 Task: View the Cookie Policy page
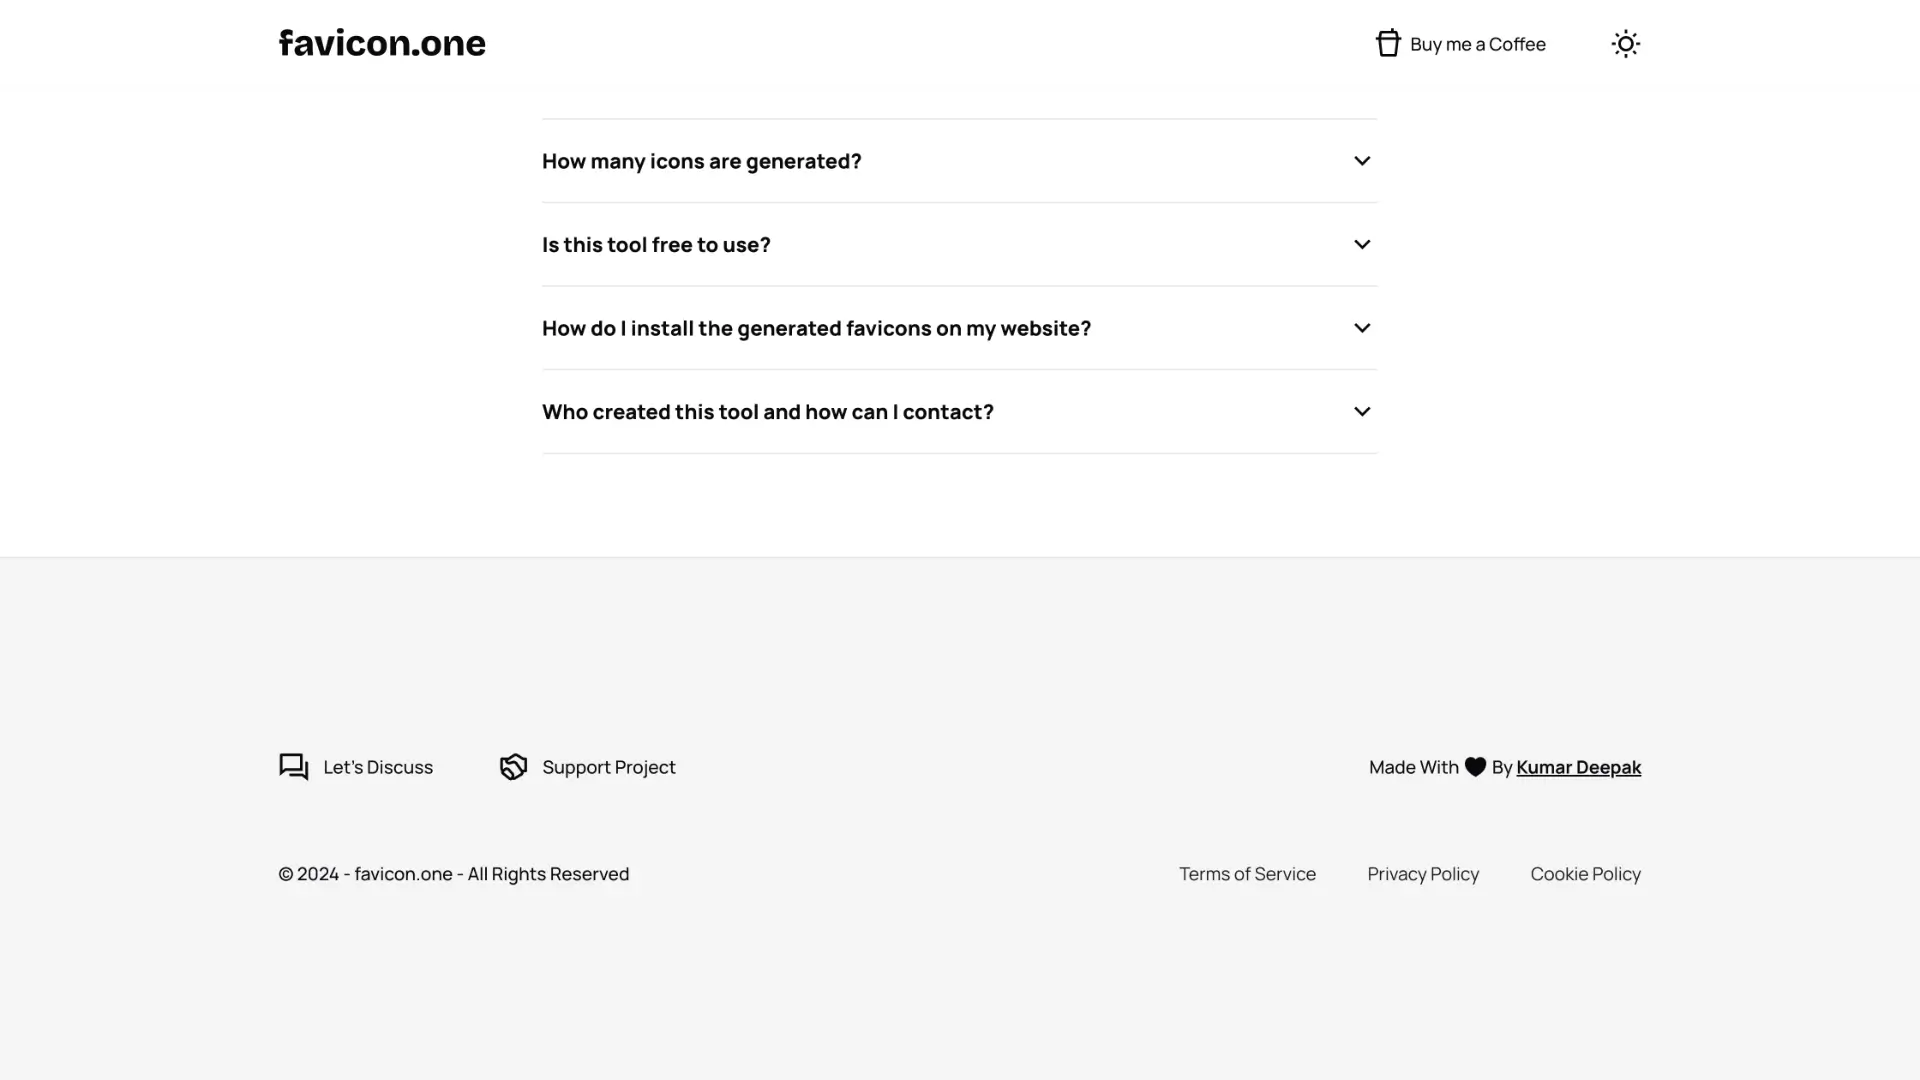pos(1585,874)
